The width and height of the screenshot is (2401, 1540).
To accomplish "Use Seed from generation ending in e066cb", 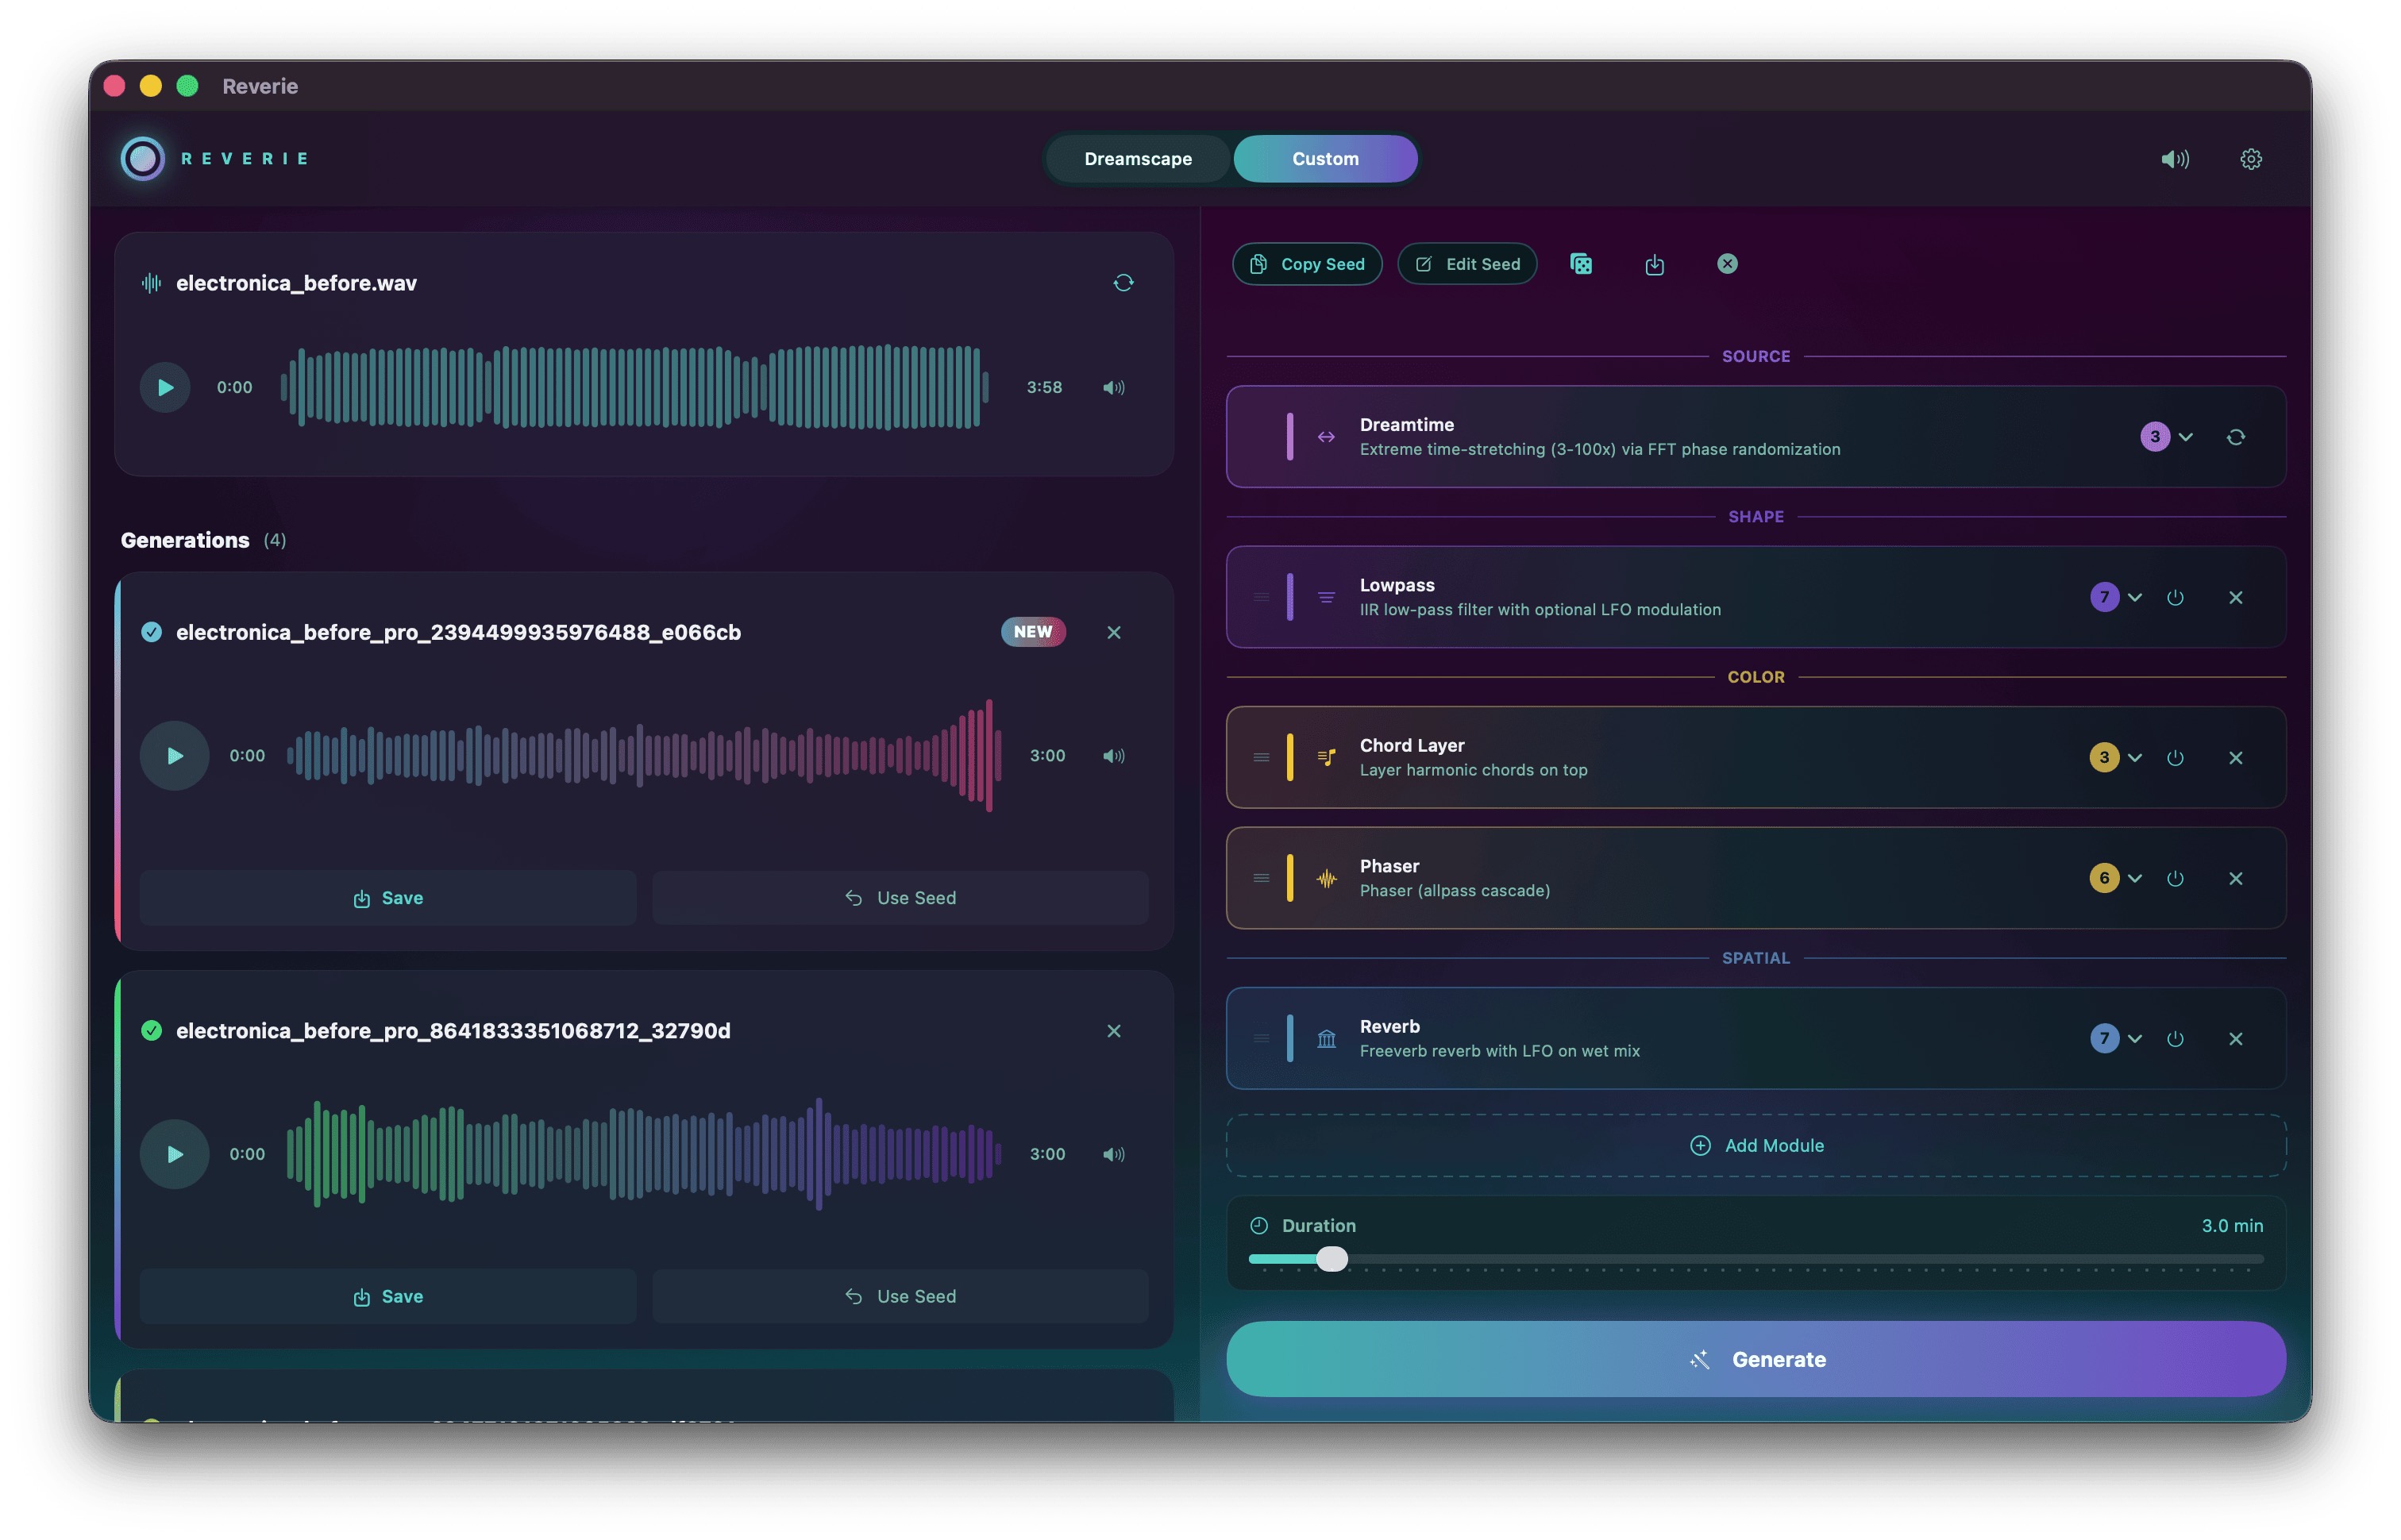I will (x=900, y=898).
